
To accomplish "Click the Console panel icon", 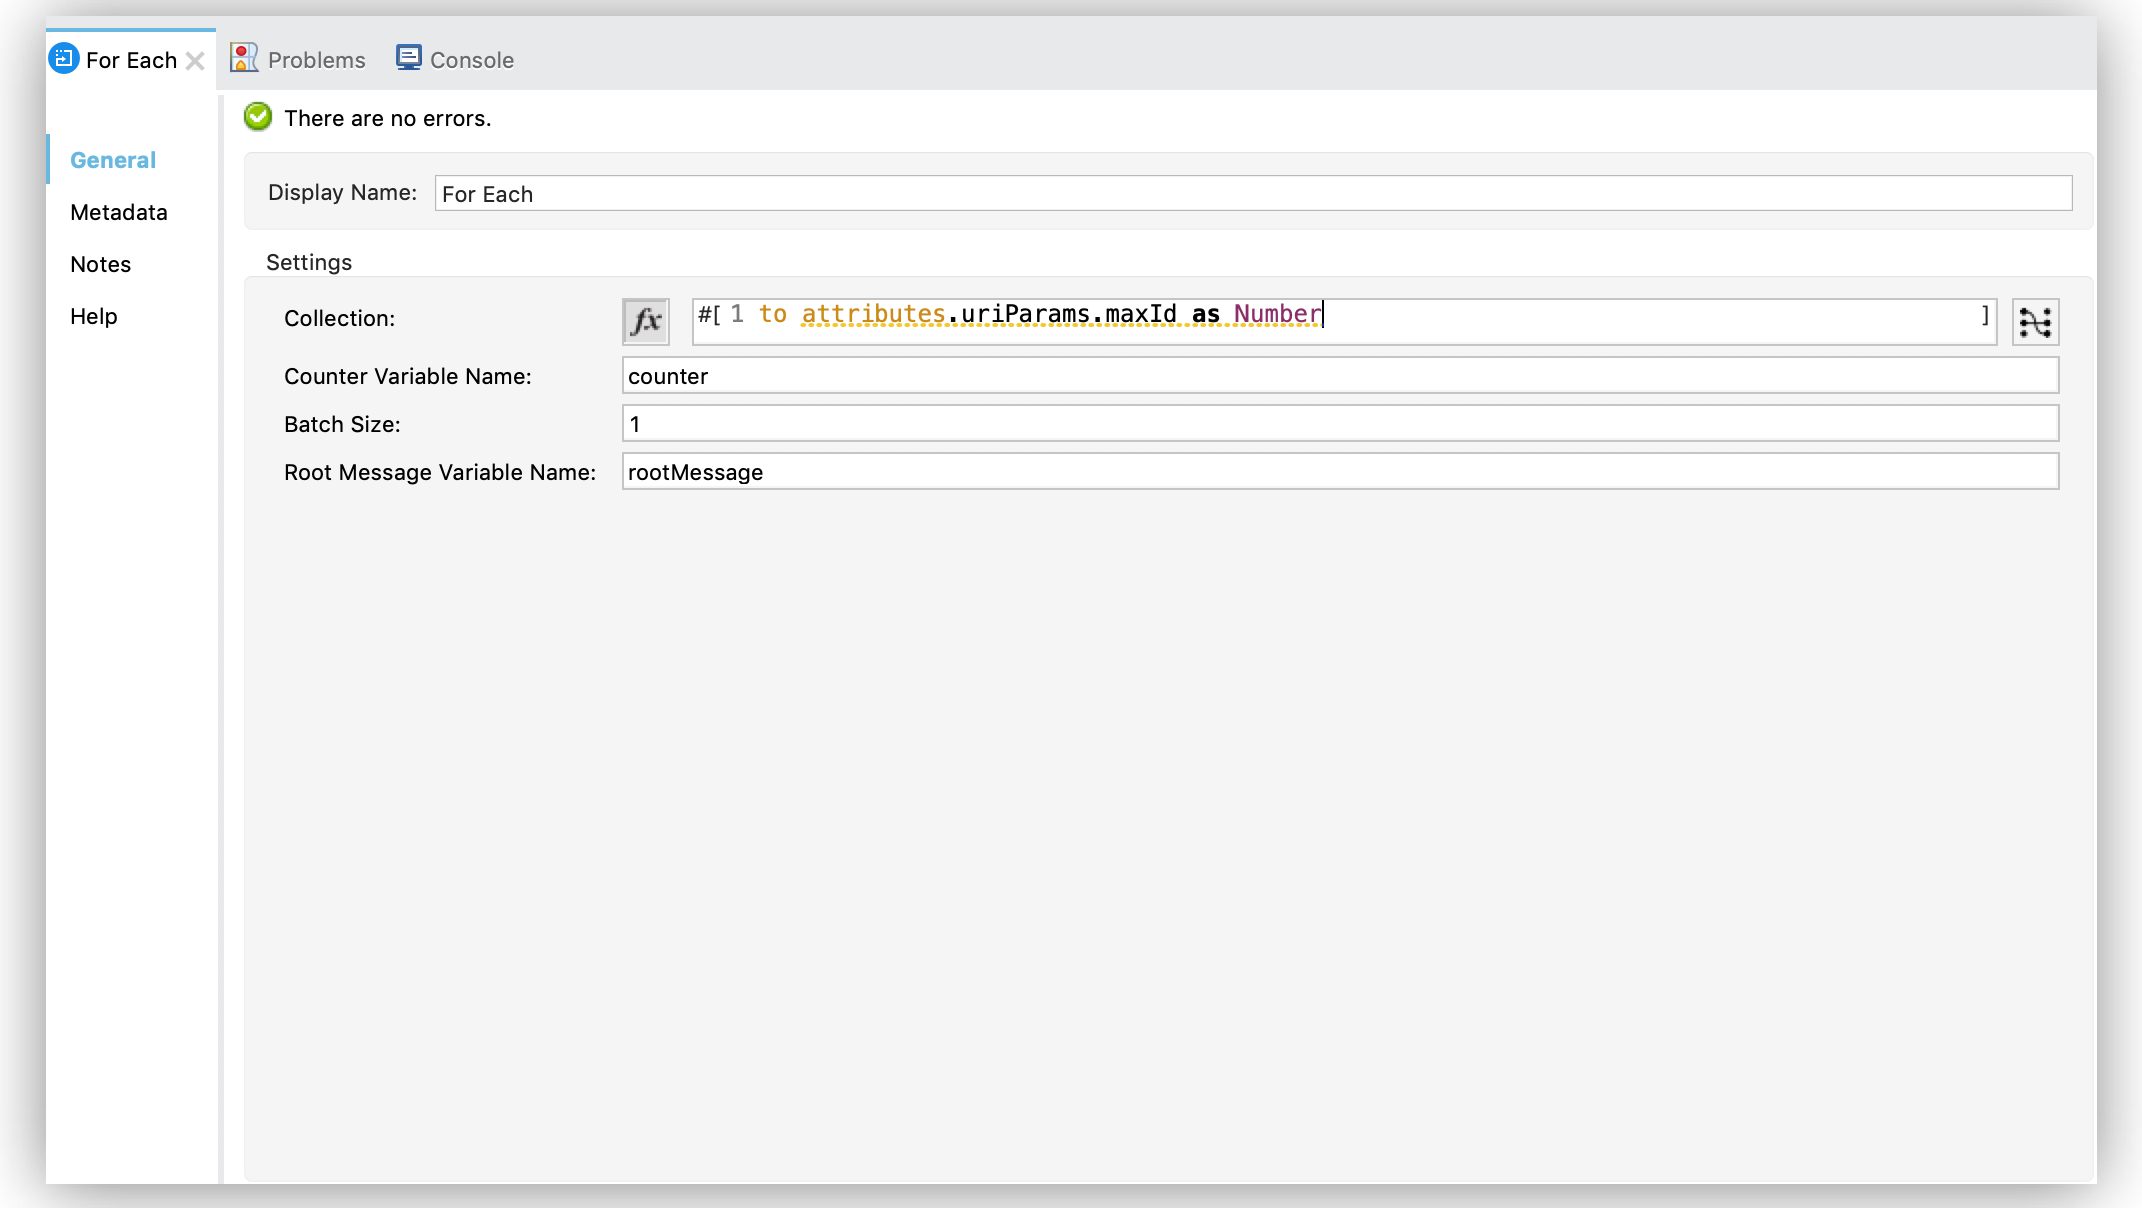I will tap(406, 59).
